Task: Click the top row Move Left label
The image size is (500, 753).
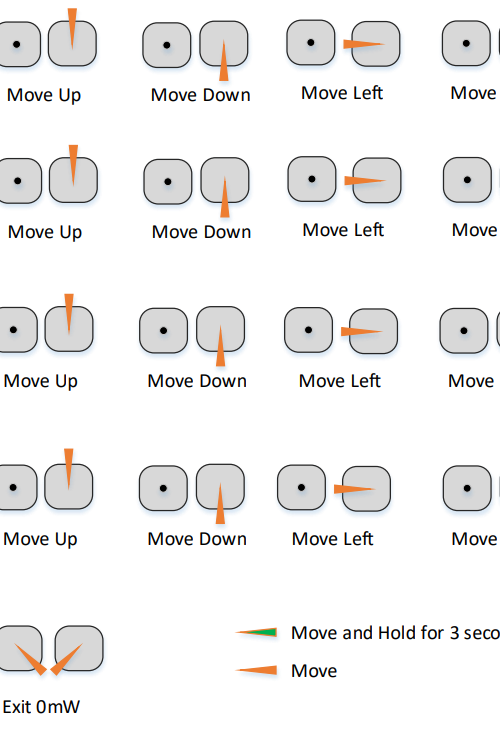Action: [342, 93]
